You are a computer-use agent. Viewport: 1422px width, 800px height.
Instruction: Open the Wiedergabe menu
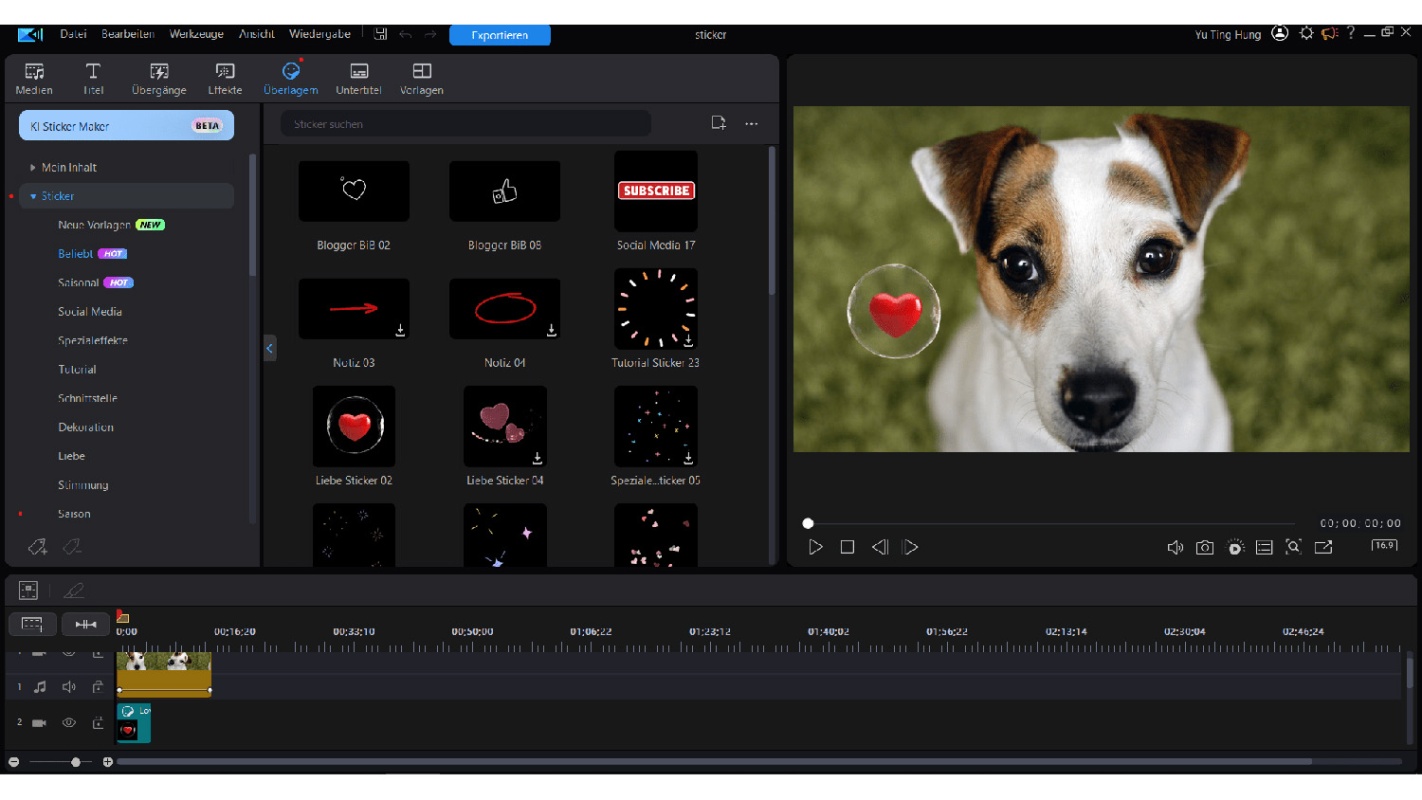pos(320,34)
